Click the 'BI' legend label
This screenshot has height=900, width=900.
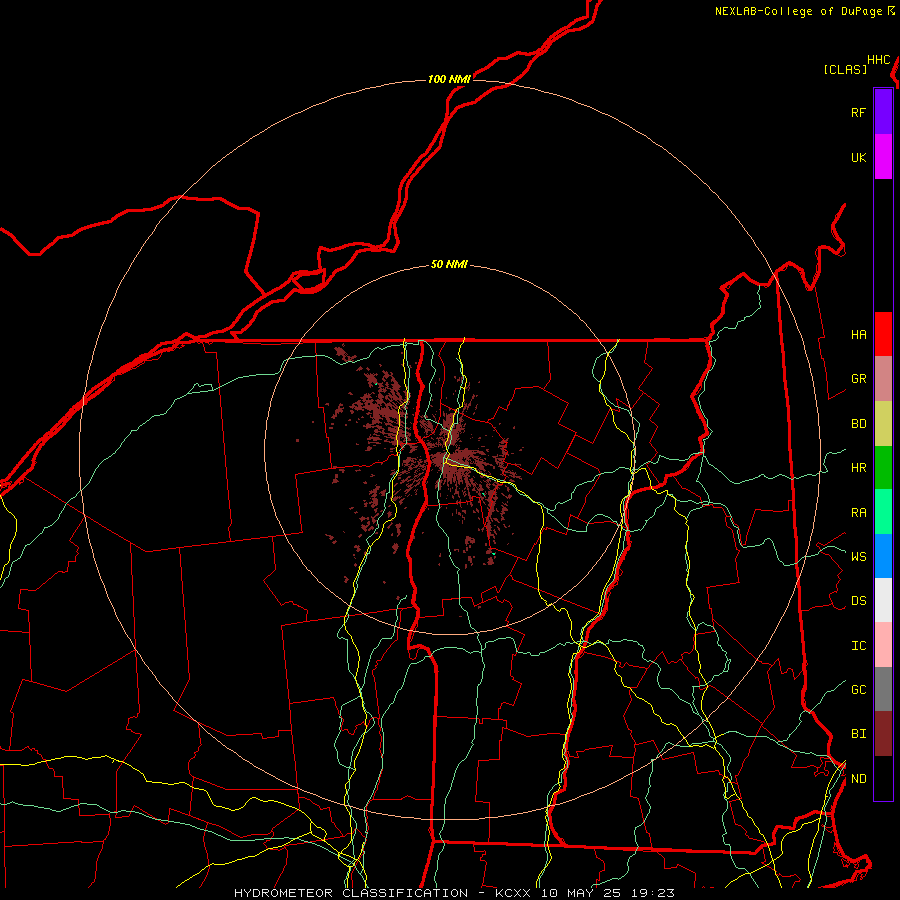tap(858, 734)
